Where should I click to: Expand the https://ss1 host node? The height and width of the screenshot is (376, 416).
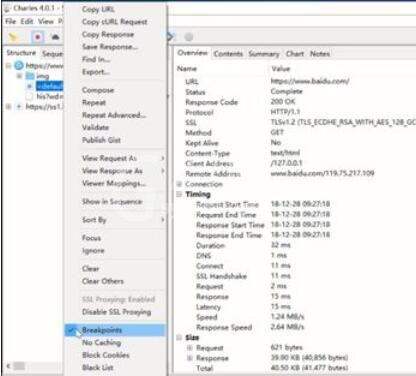click(8, 107)
